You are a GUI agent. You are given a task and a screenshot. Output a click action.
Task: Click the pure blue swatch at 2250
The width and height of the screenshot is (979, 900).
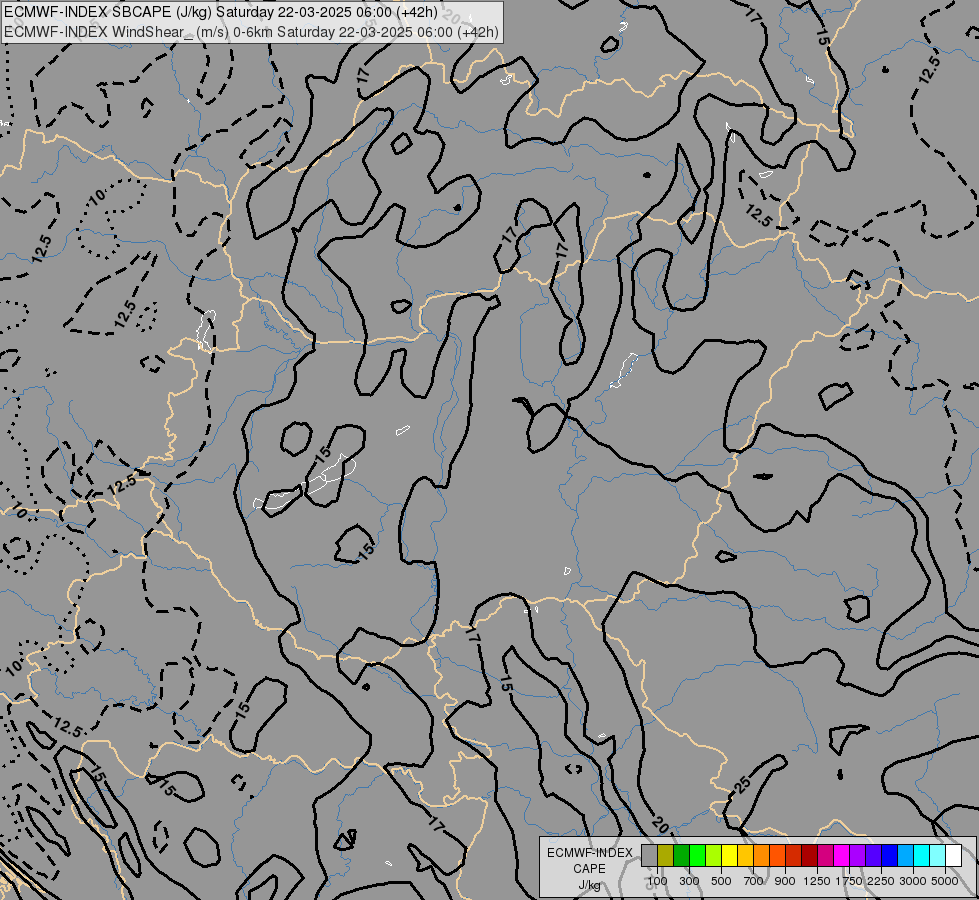890,855
